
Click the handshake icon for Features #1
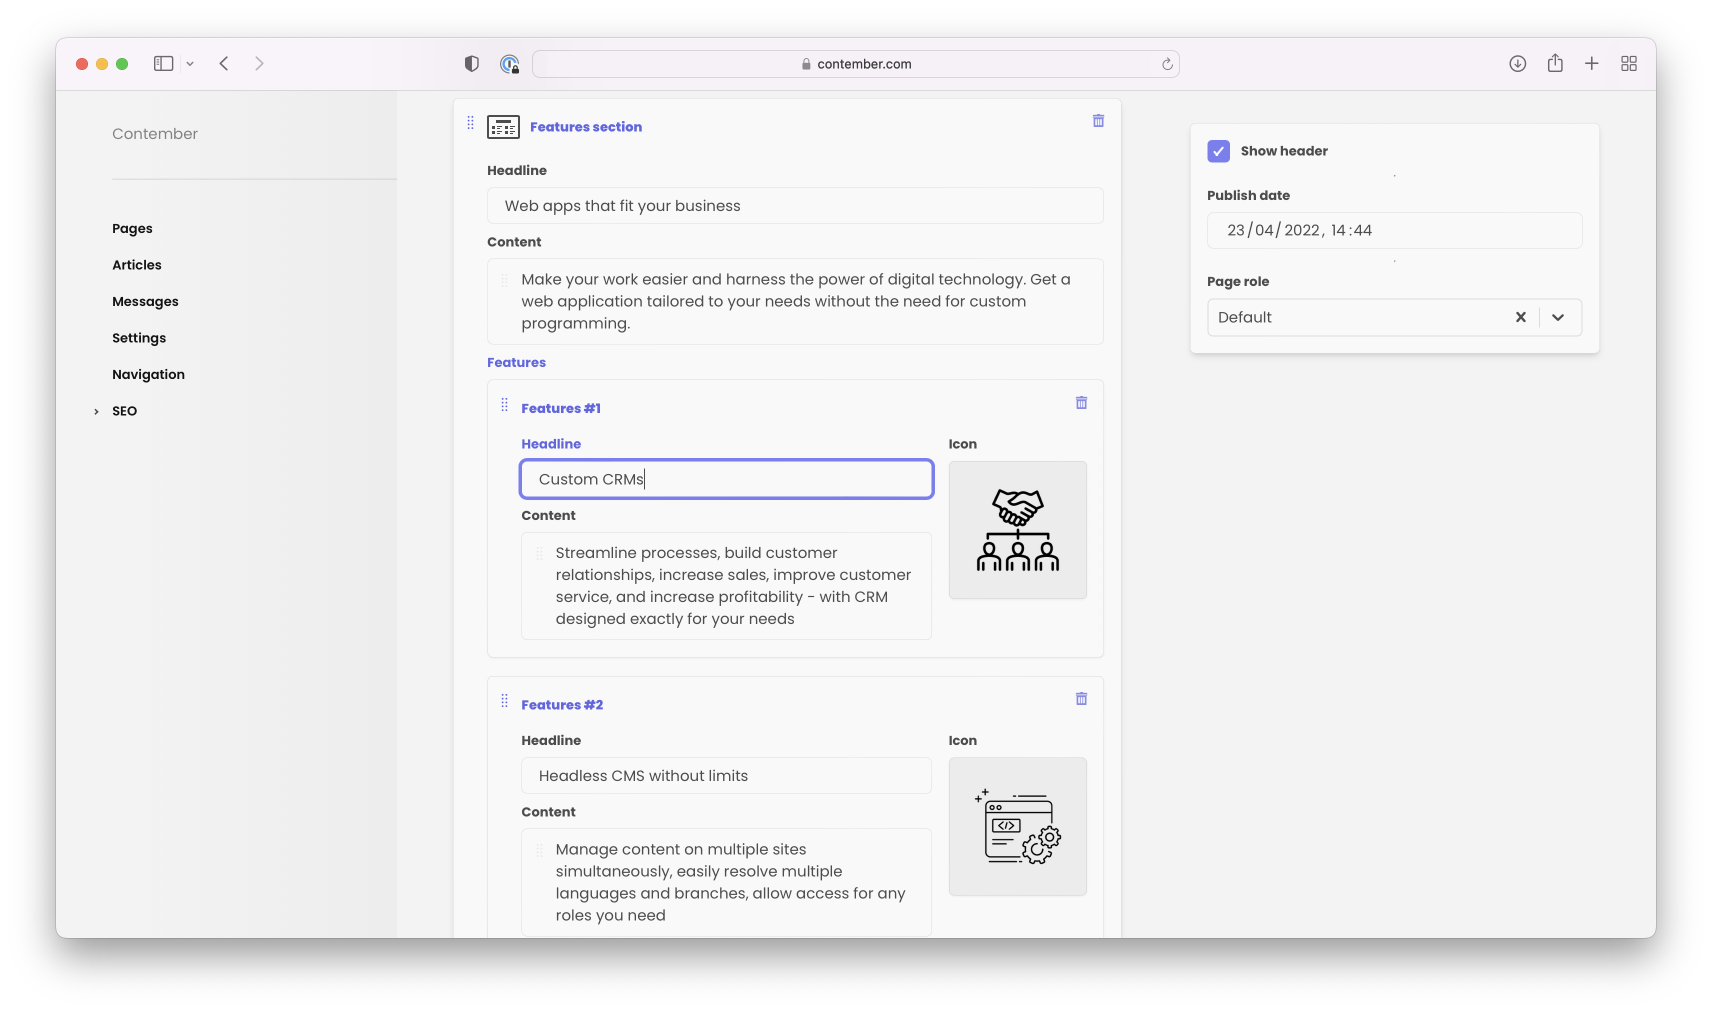point(1017,529)
